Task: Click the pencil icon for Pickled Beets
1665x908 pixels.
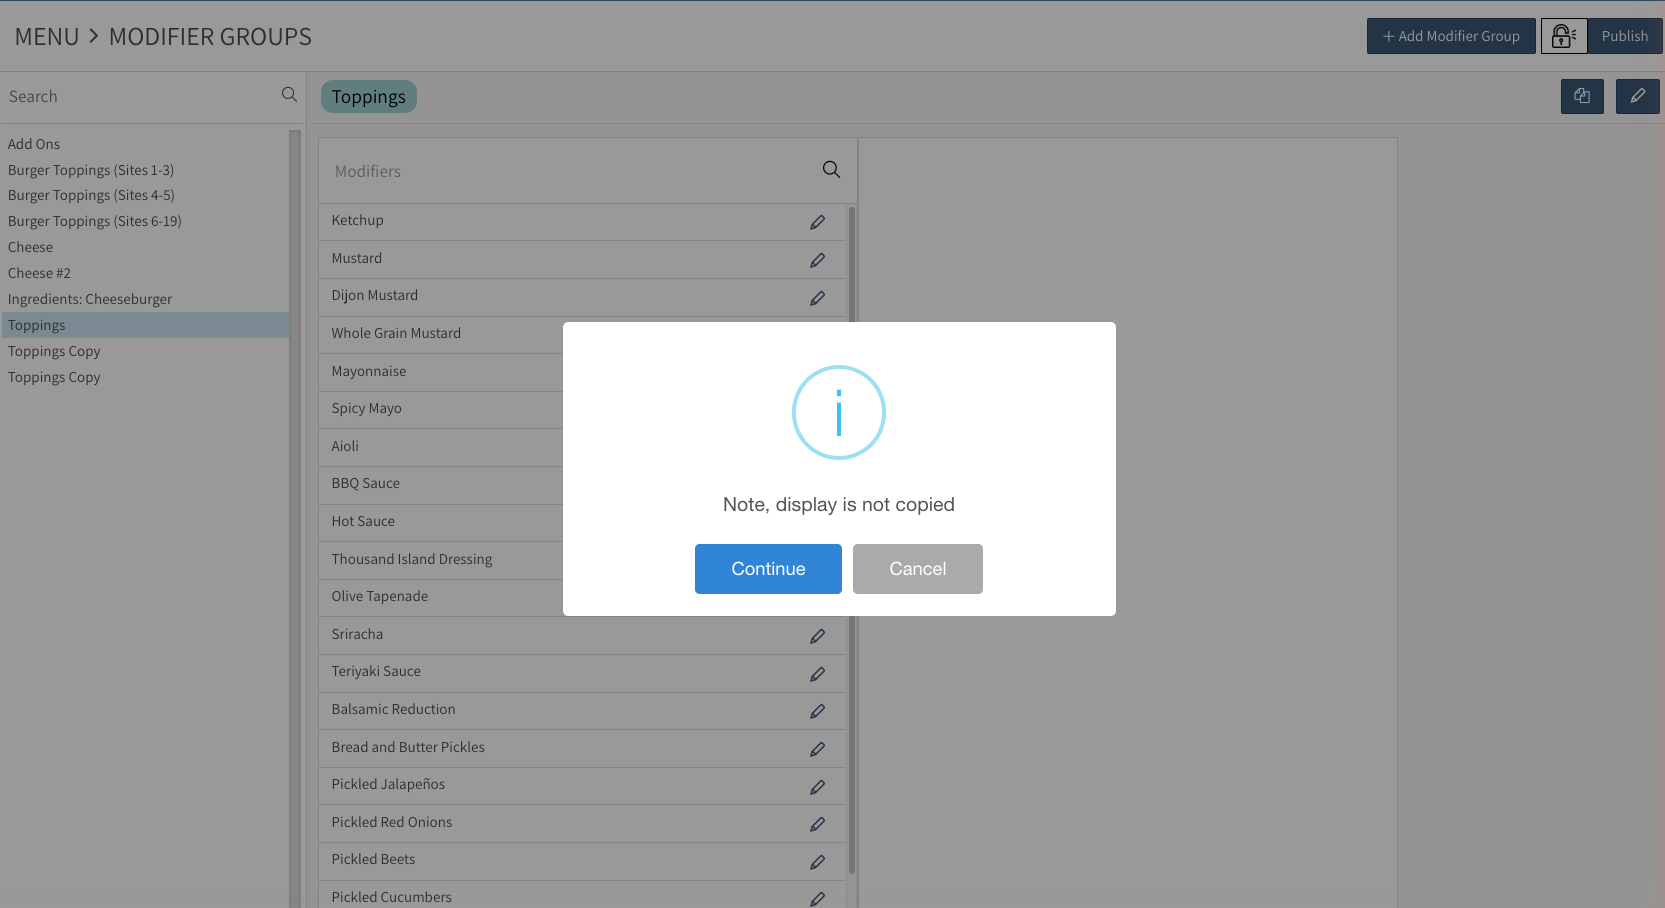Action: [818, 862]
